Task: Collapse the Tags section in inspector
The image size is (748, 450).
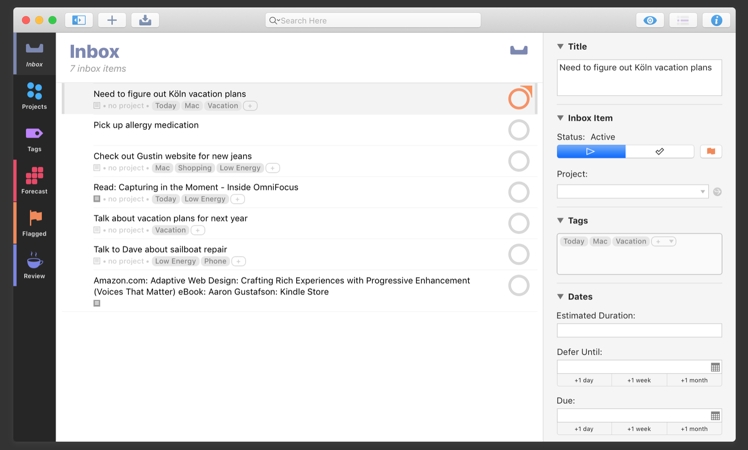Action: 561,221
